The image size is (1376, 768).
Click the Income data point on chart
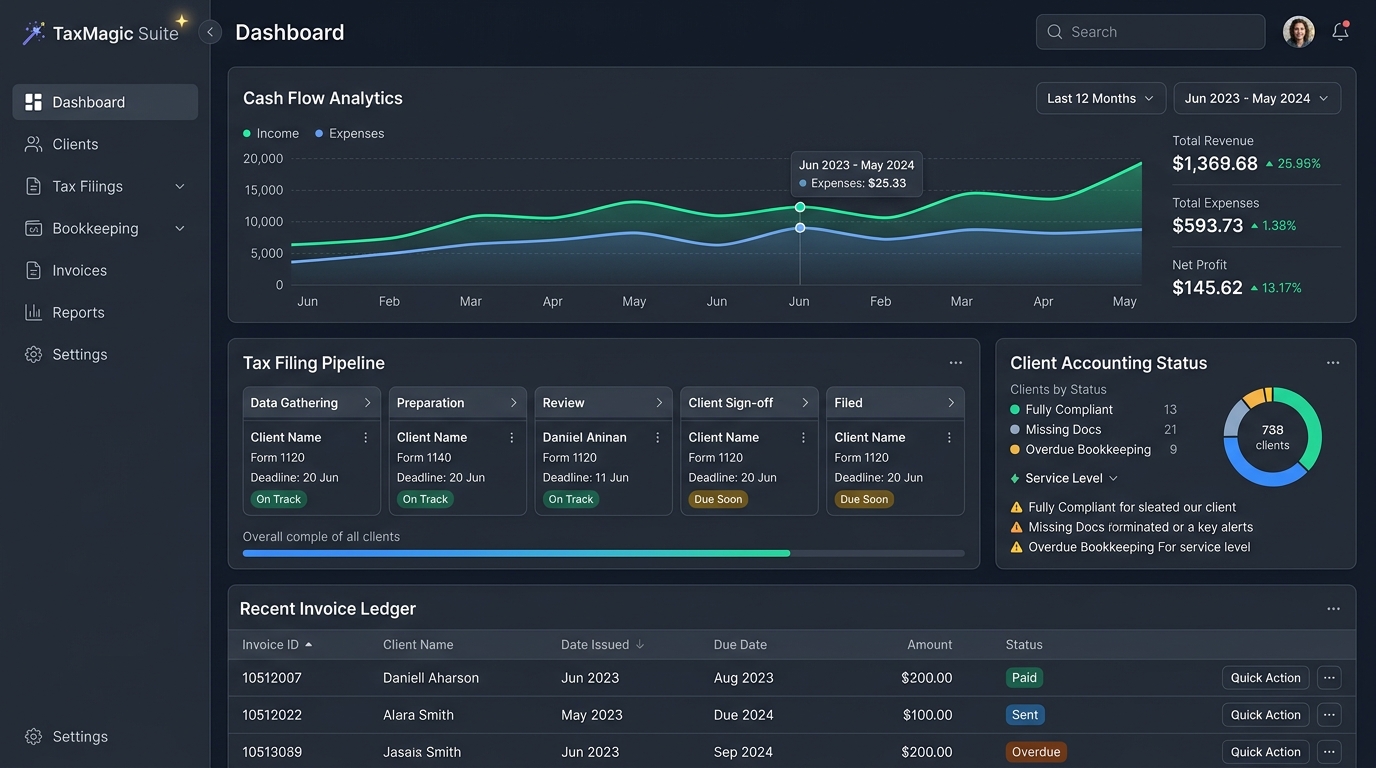[800, 207]
